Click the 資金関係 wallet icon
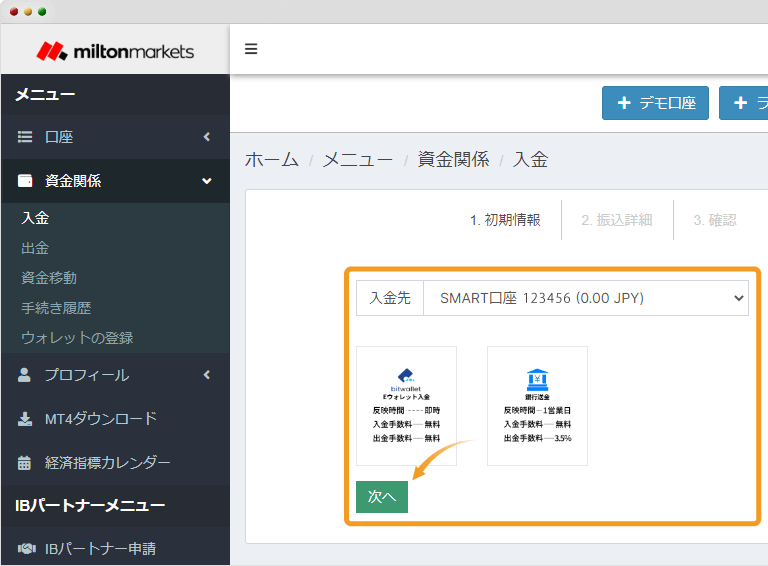The height and width of the screenshot is (566, 768). 25,181
